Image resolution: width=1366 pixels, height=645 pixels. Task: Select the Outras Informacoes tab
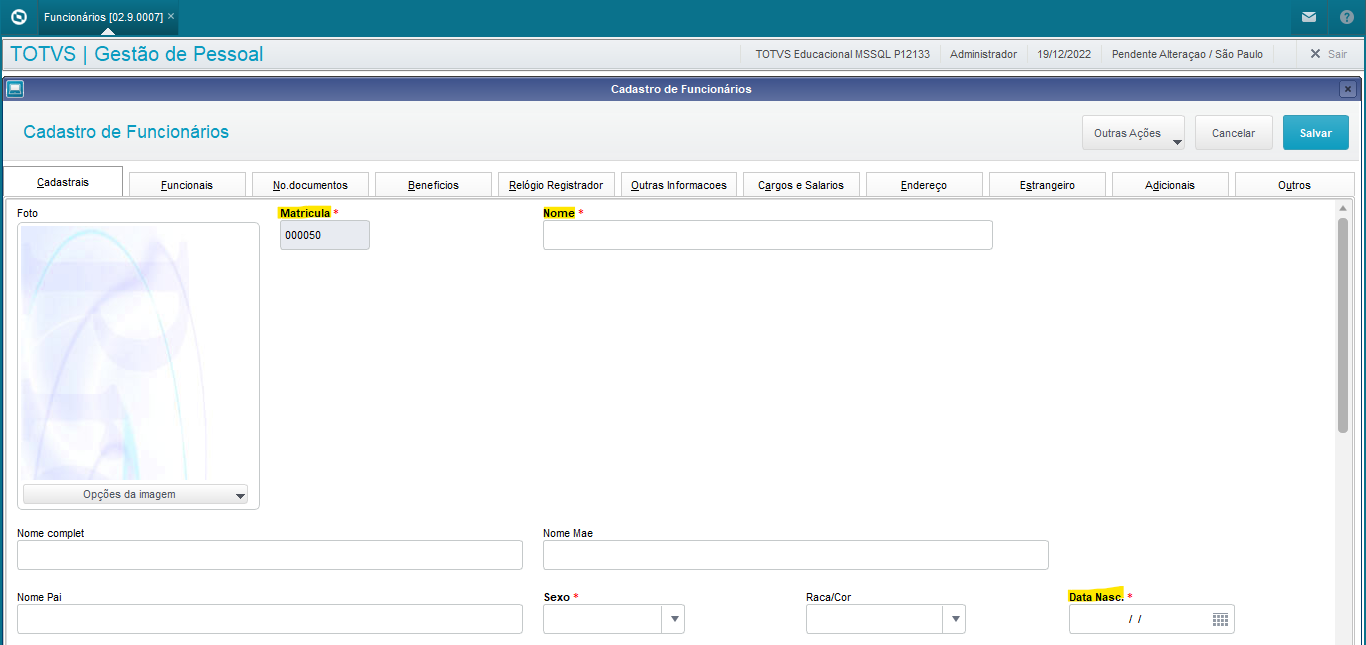(x=679, y=185)
